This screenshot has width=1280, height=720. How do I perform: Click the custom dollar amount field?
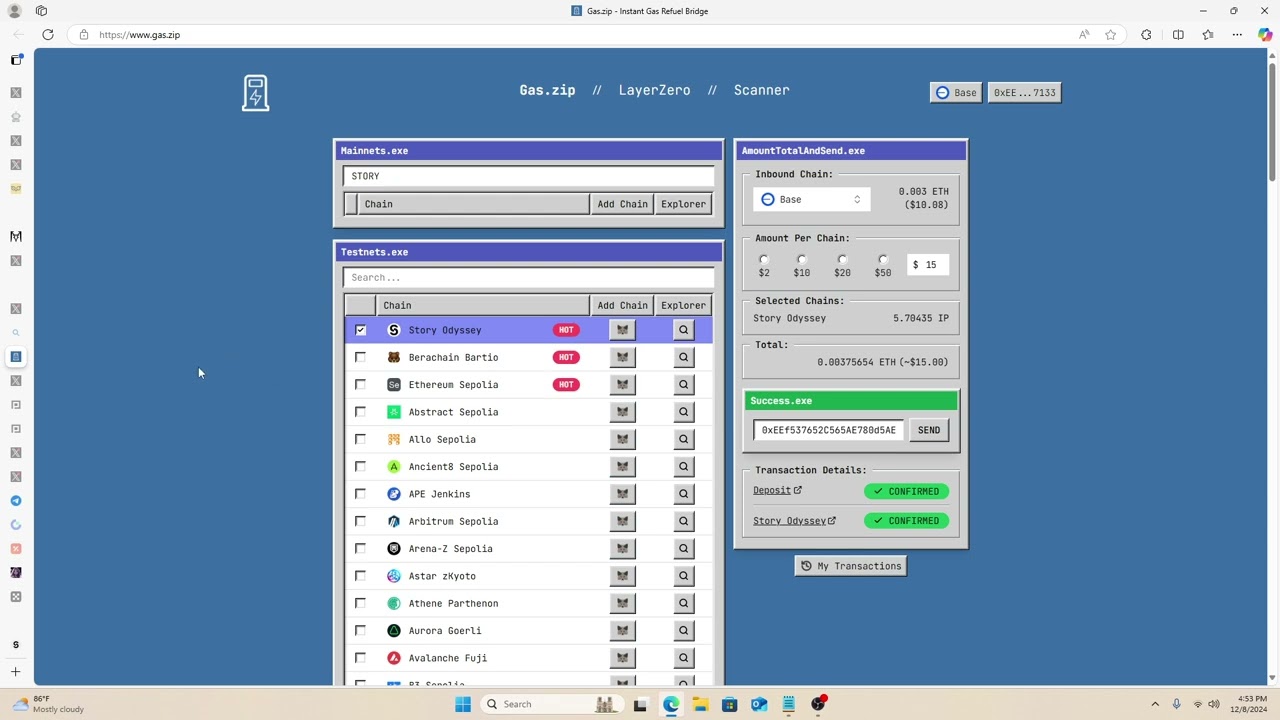tap(928, 265)
